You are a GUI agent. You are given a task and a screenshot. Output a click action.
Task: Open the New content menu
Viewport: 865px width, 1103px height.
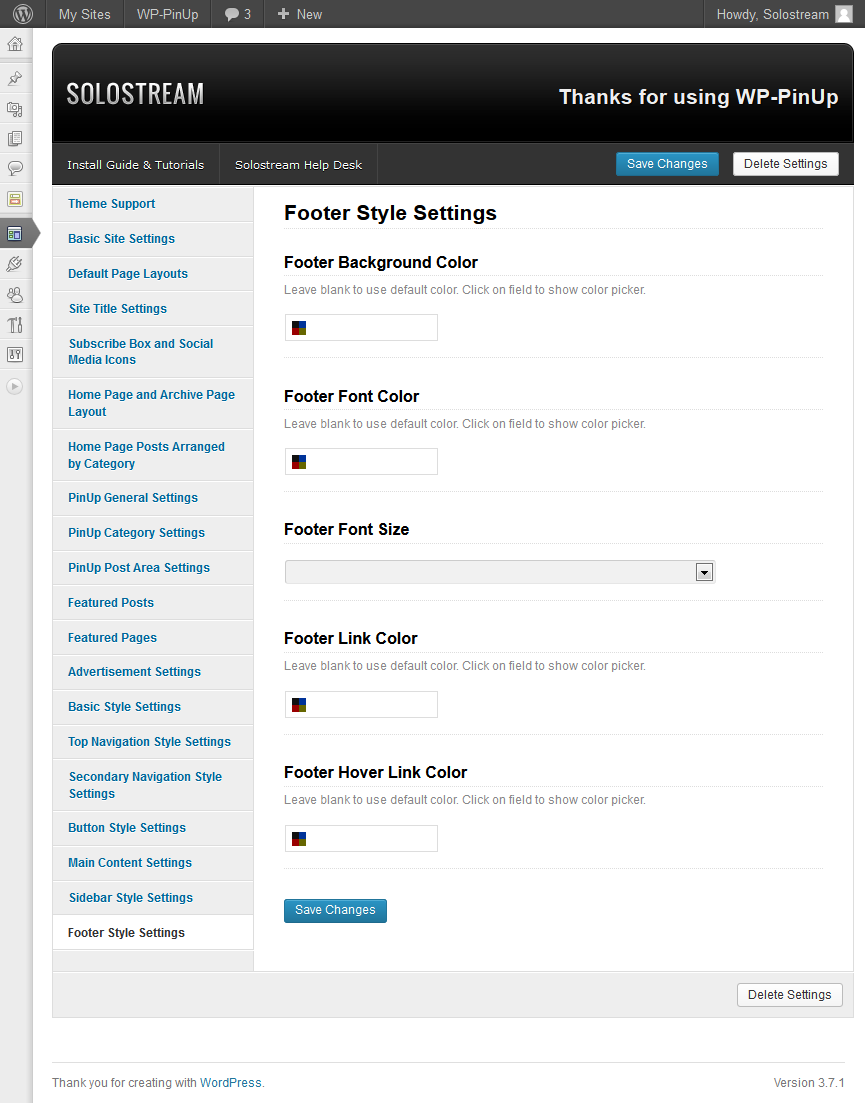click(300, 14)
